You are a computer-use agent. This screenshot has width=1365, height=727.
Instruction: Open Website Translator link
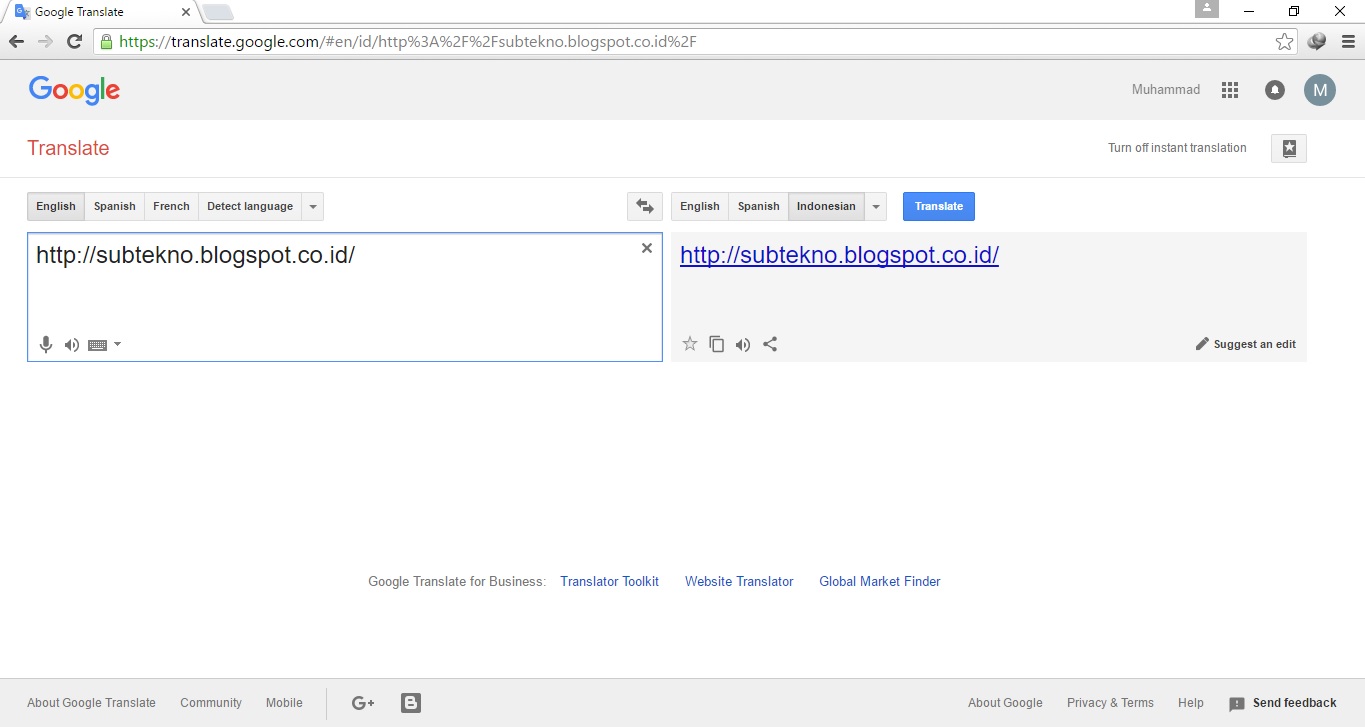coord(739,581)
